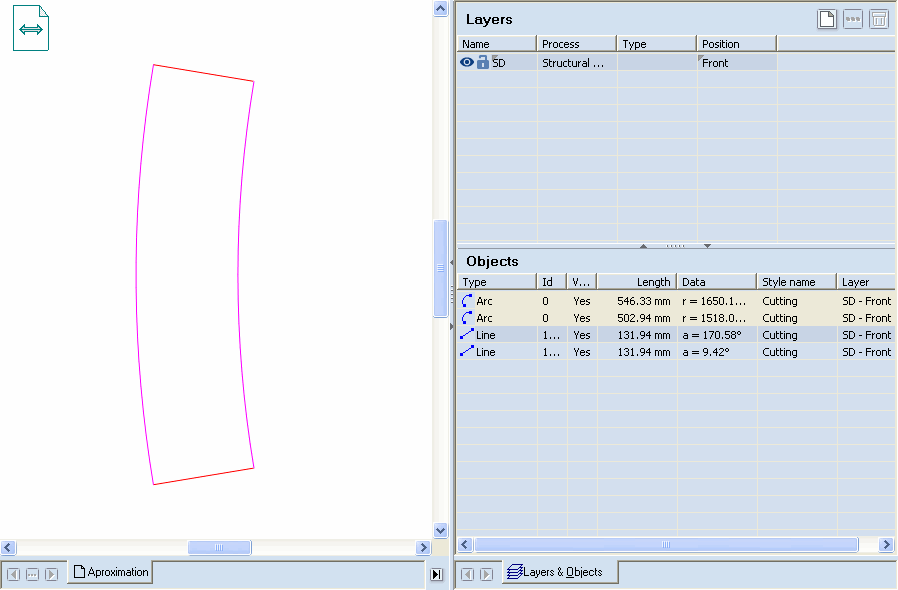Toggle visibility eye of SD layer
Image resolution: width=898 pixels, height=590 pixels.
467,62
